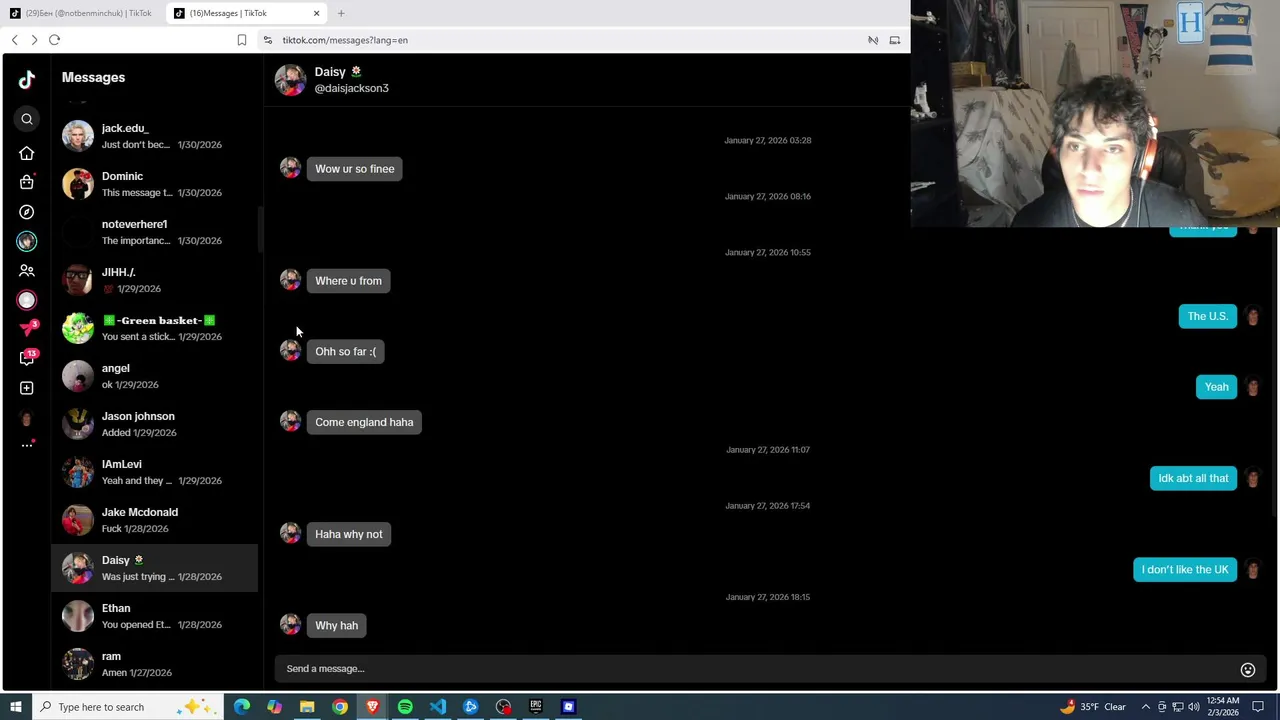Open the Windows notification center
The image size is (1280, 720).
(1258, 707)
